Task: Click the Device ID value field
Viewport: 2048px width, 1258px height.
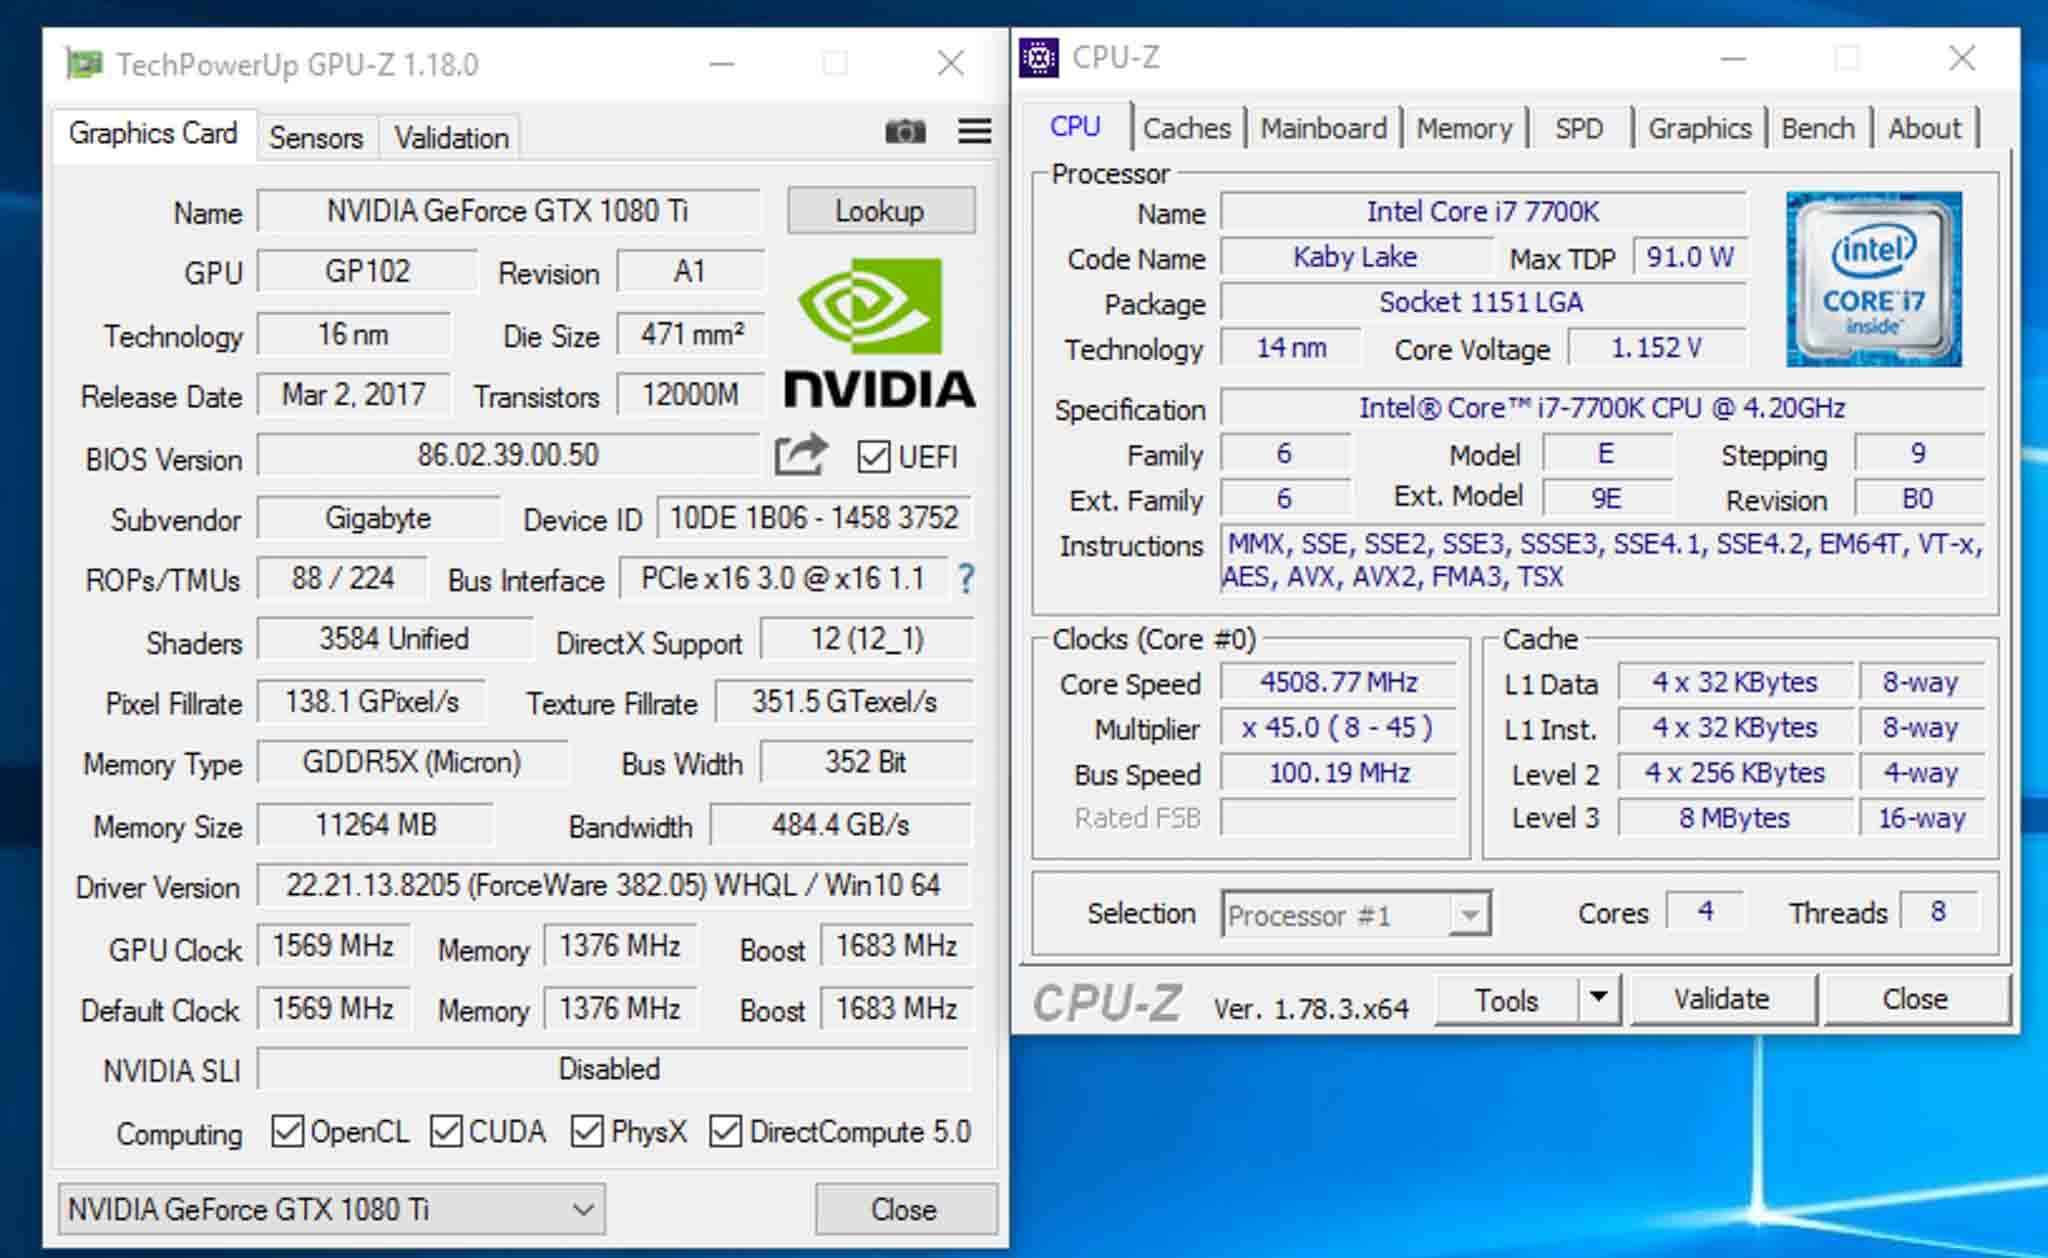Action: click(x=814, y=518)
